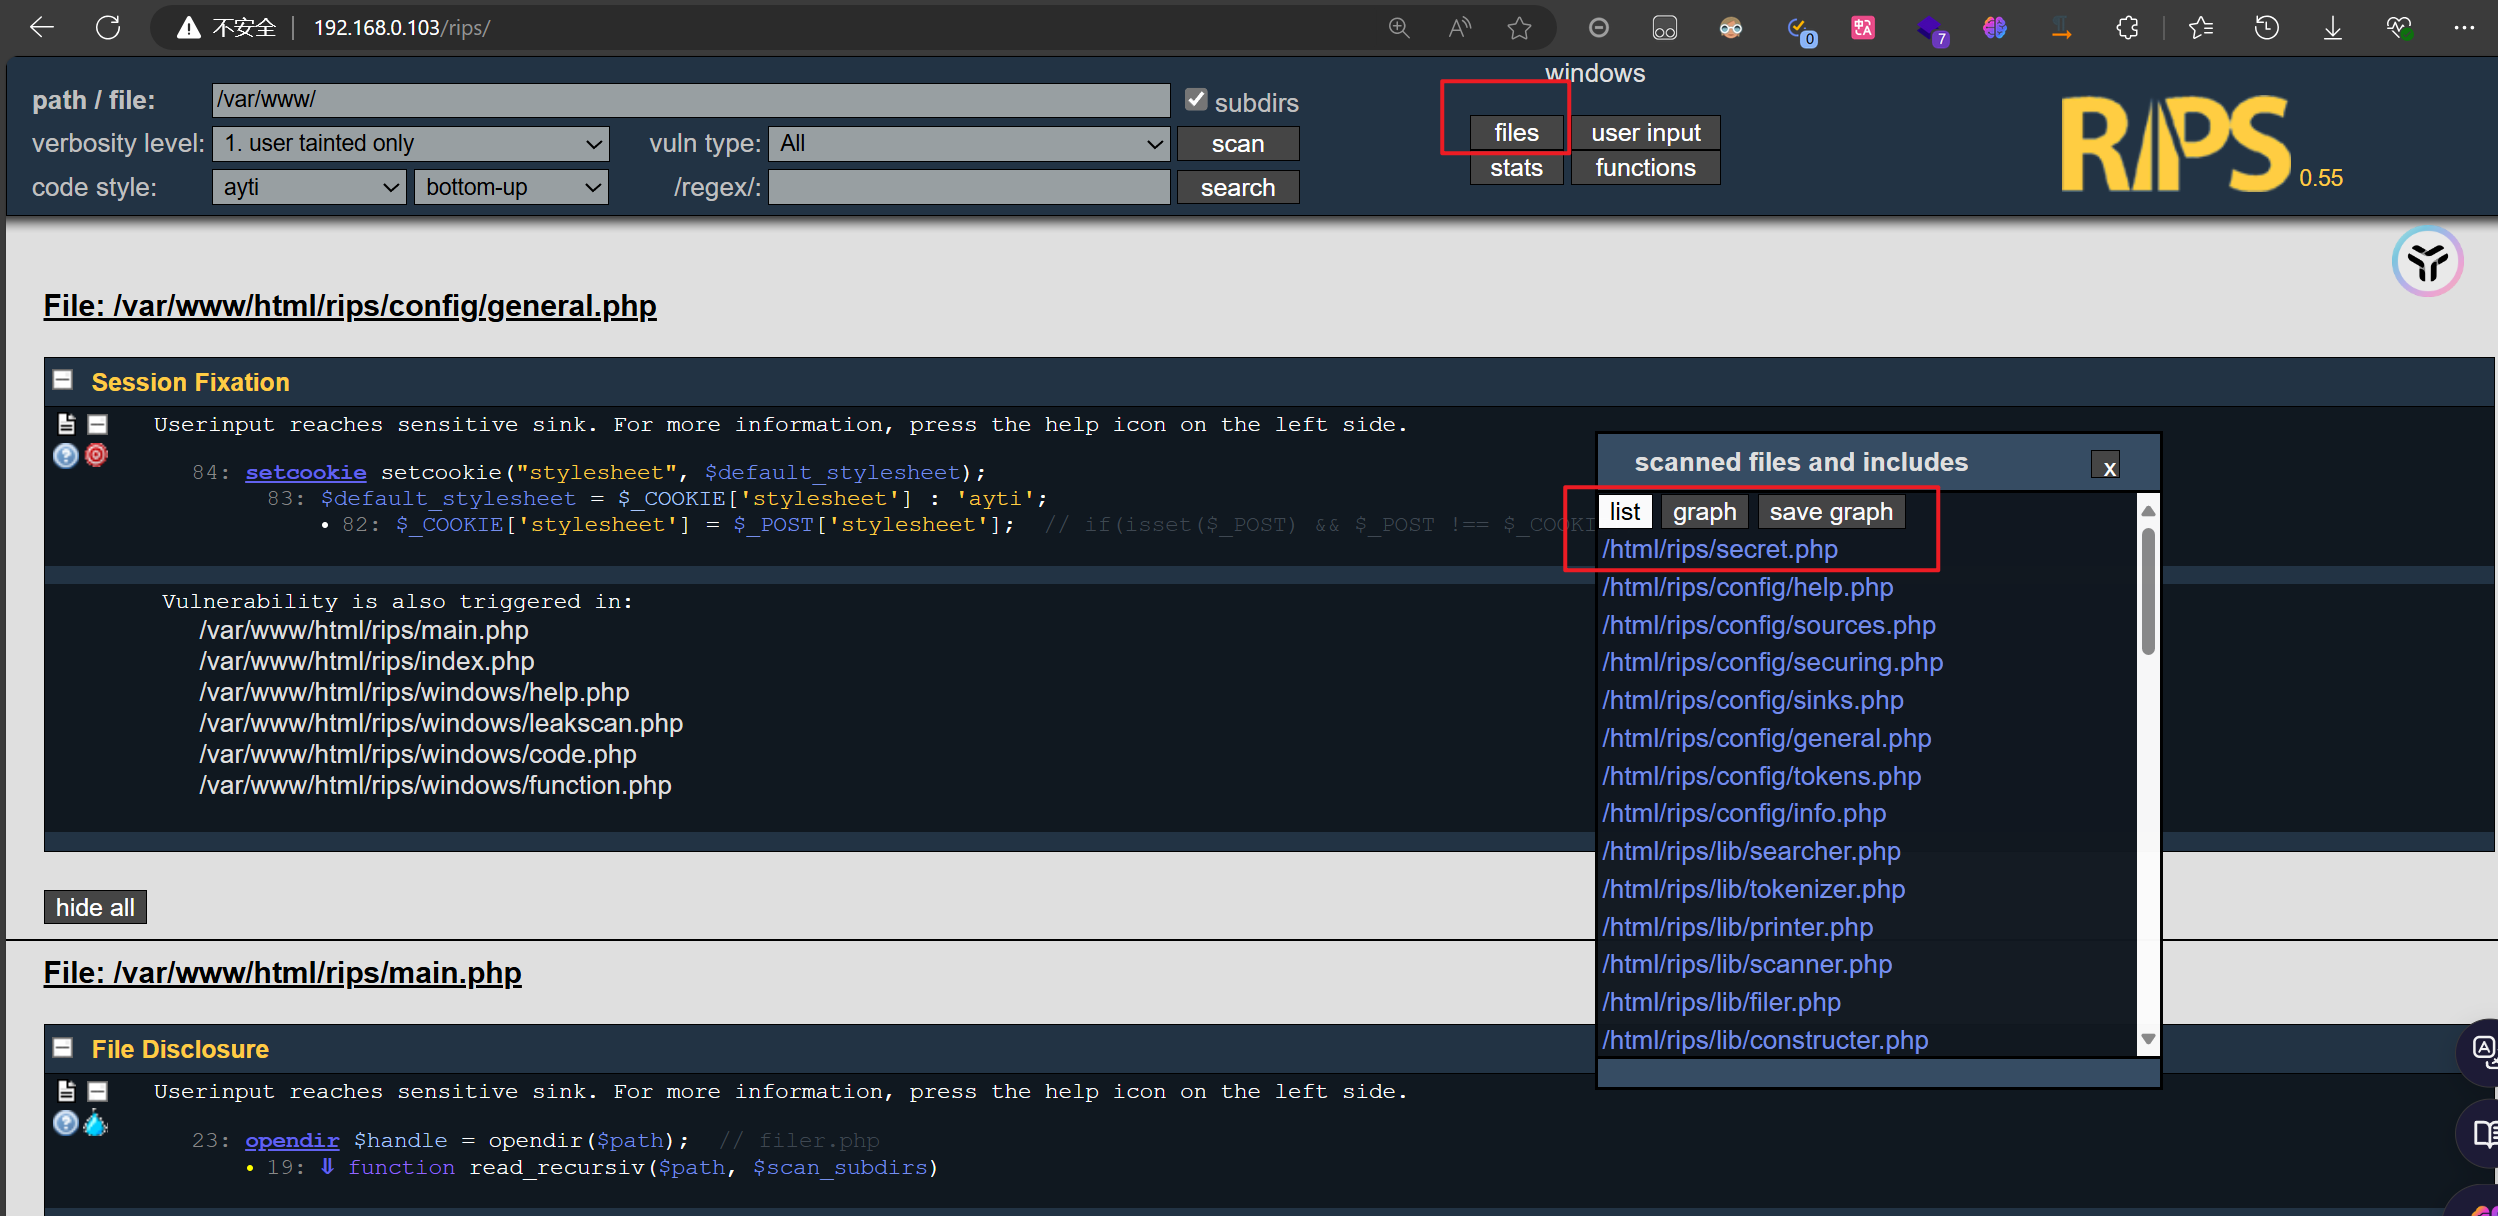This screenshot has height=1216, width=2498.
Task: Click the search button
Action: point(1238,187)
